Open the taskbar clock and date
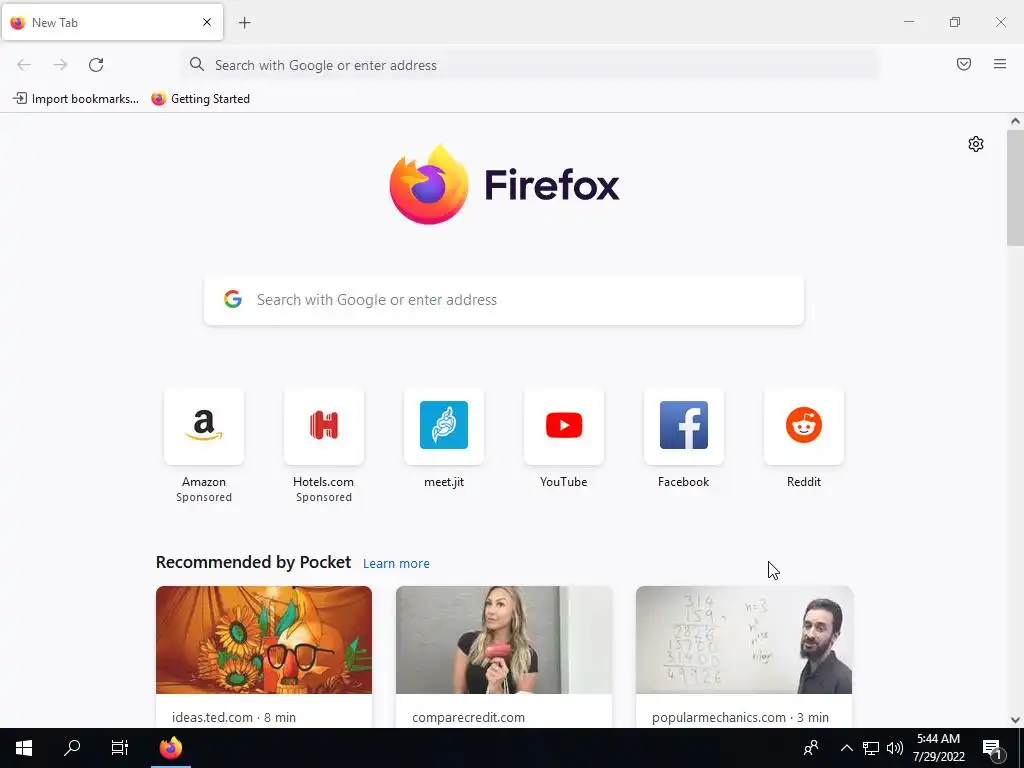Viewport: 1024px width, 768px height. click(938, 748)
